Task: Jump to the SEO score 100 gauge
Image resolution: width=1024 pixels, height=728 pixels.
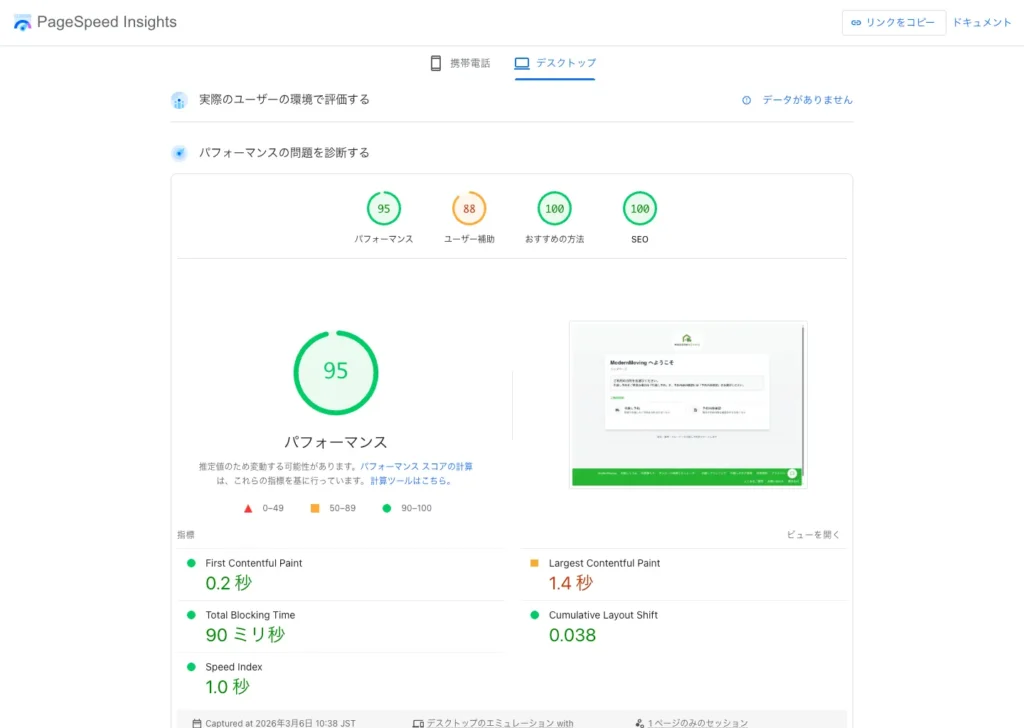Action: coord(639,209)
